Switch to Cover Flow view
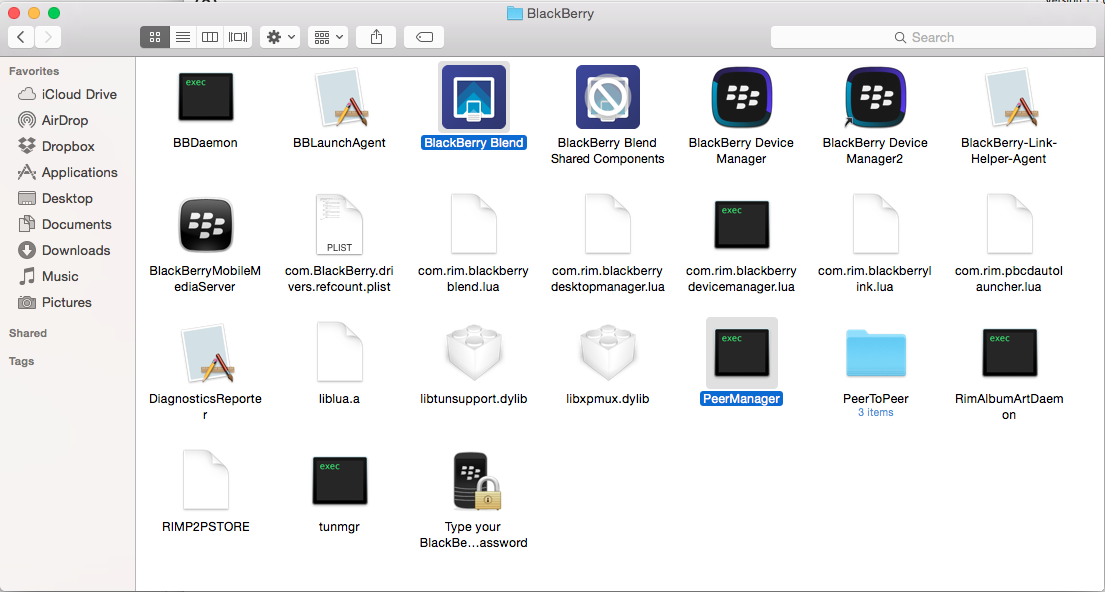1105x592 pixels. click(x=238, y=37)
